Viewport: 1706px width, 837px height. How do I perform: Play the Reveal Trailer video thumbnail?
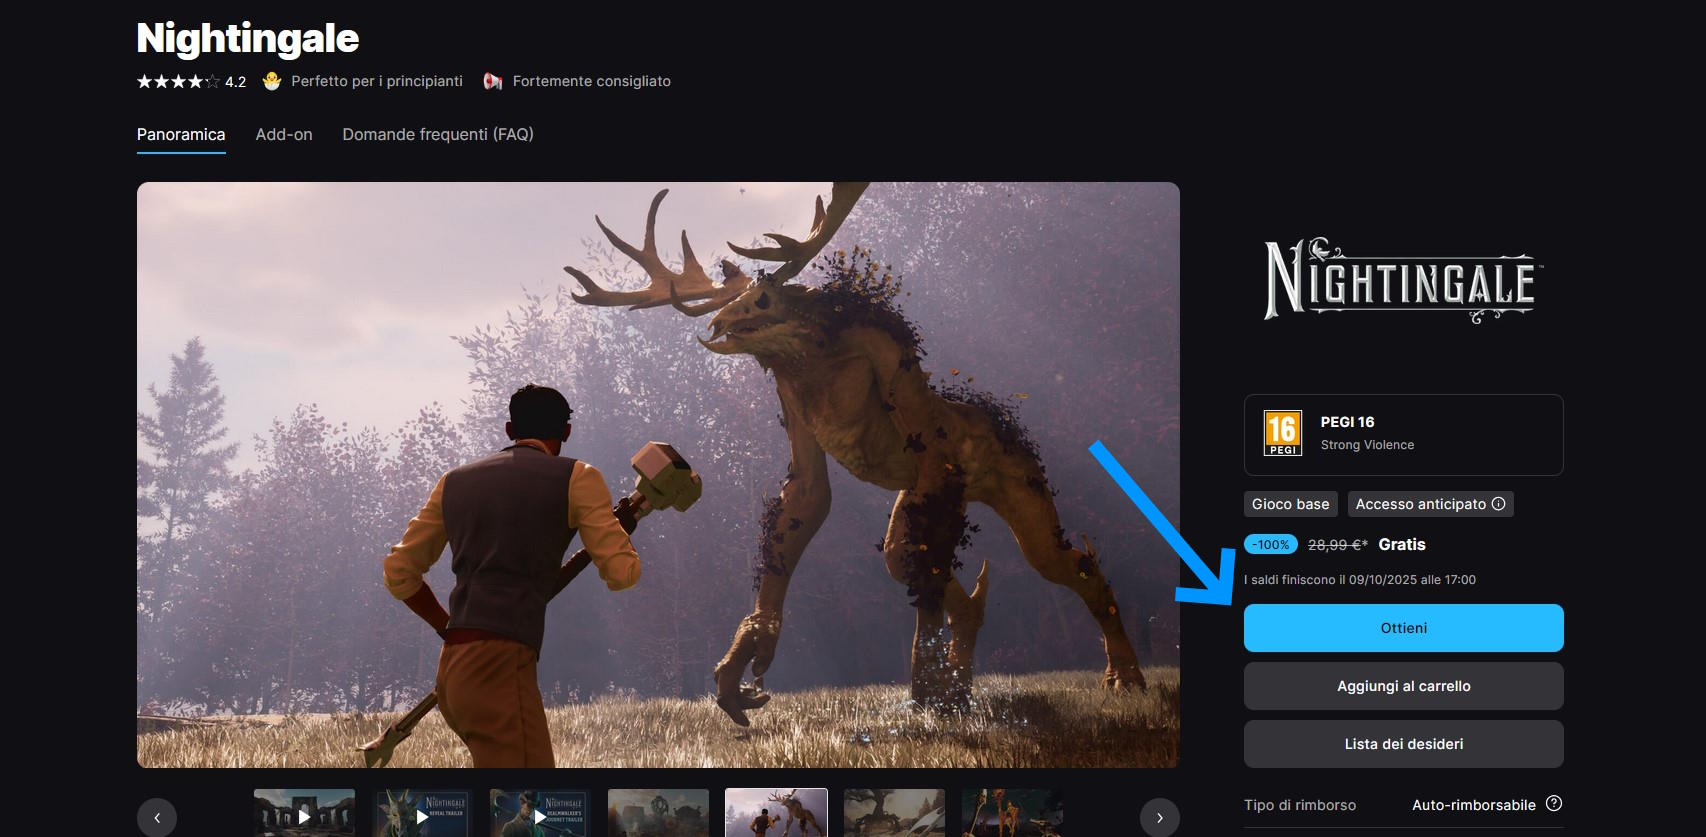tap(422, 814)
